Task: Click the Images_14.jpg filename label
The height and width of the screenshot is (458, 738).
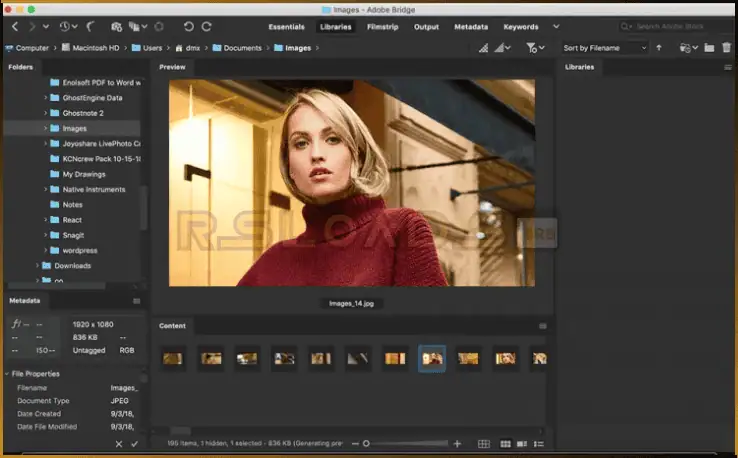Action: click(x=352, y=304)
